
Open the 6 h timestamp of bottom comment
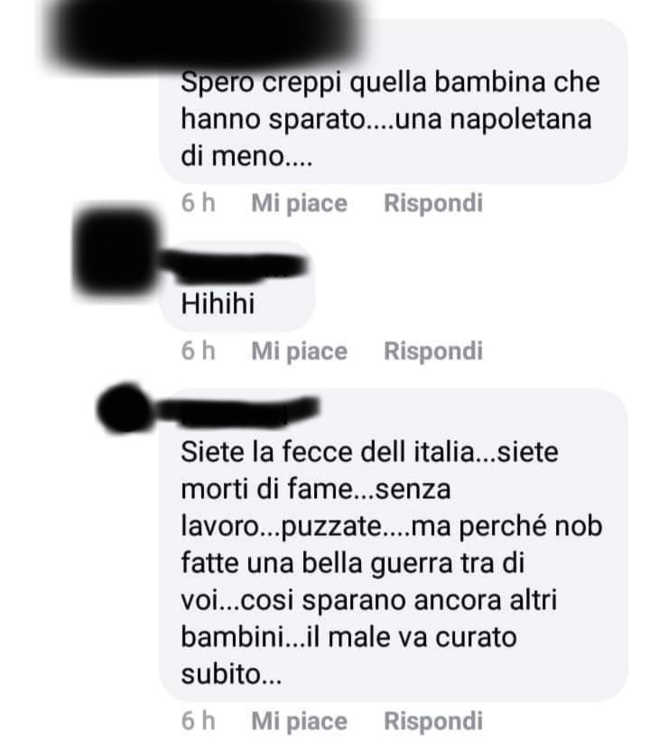198,721
